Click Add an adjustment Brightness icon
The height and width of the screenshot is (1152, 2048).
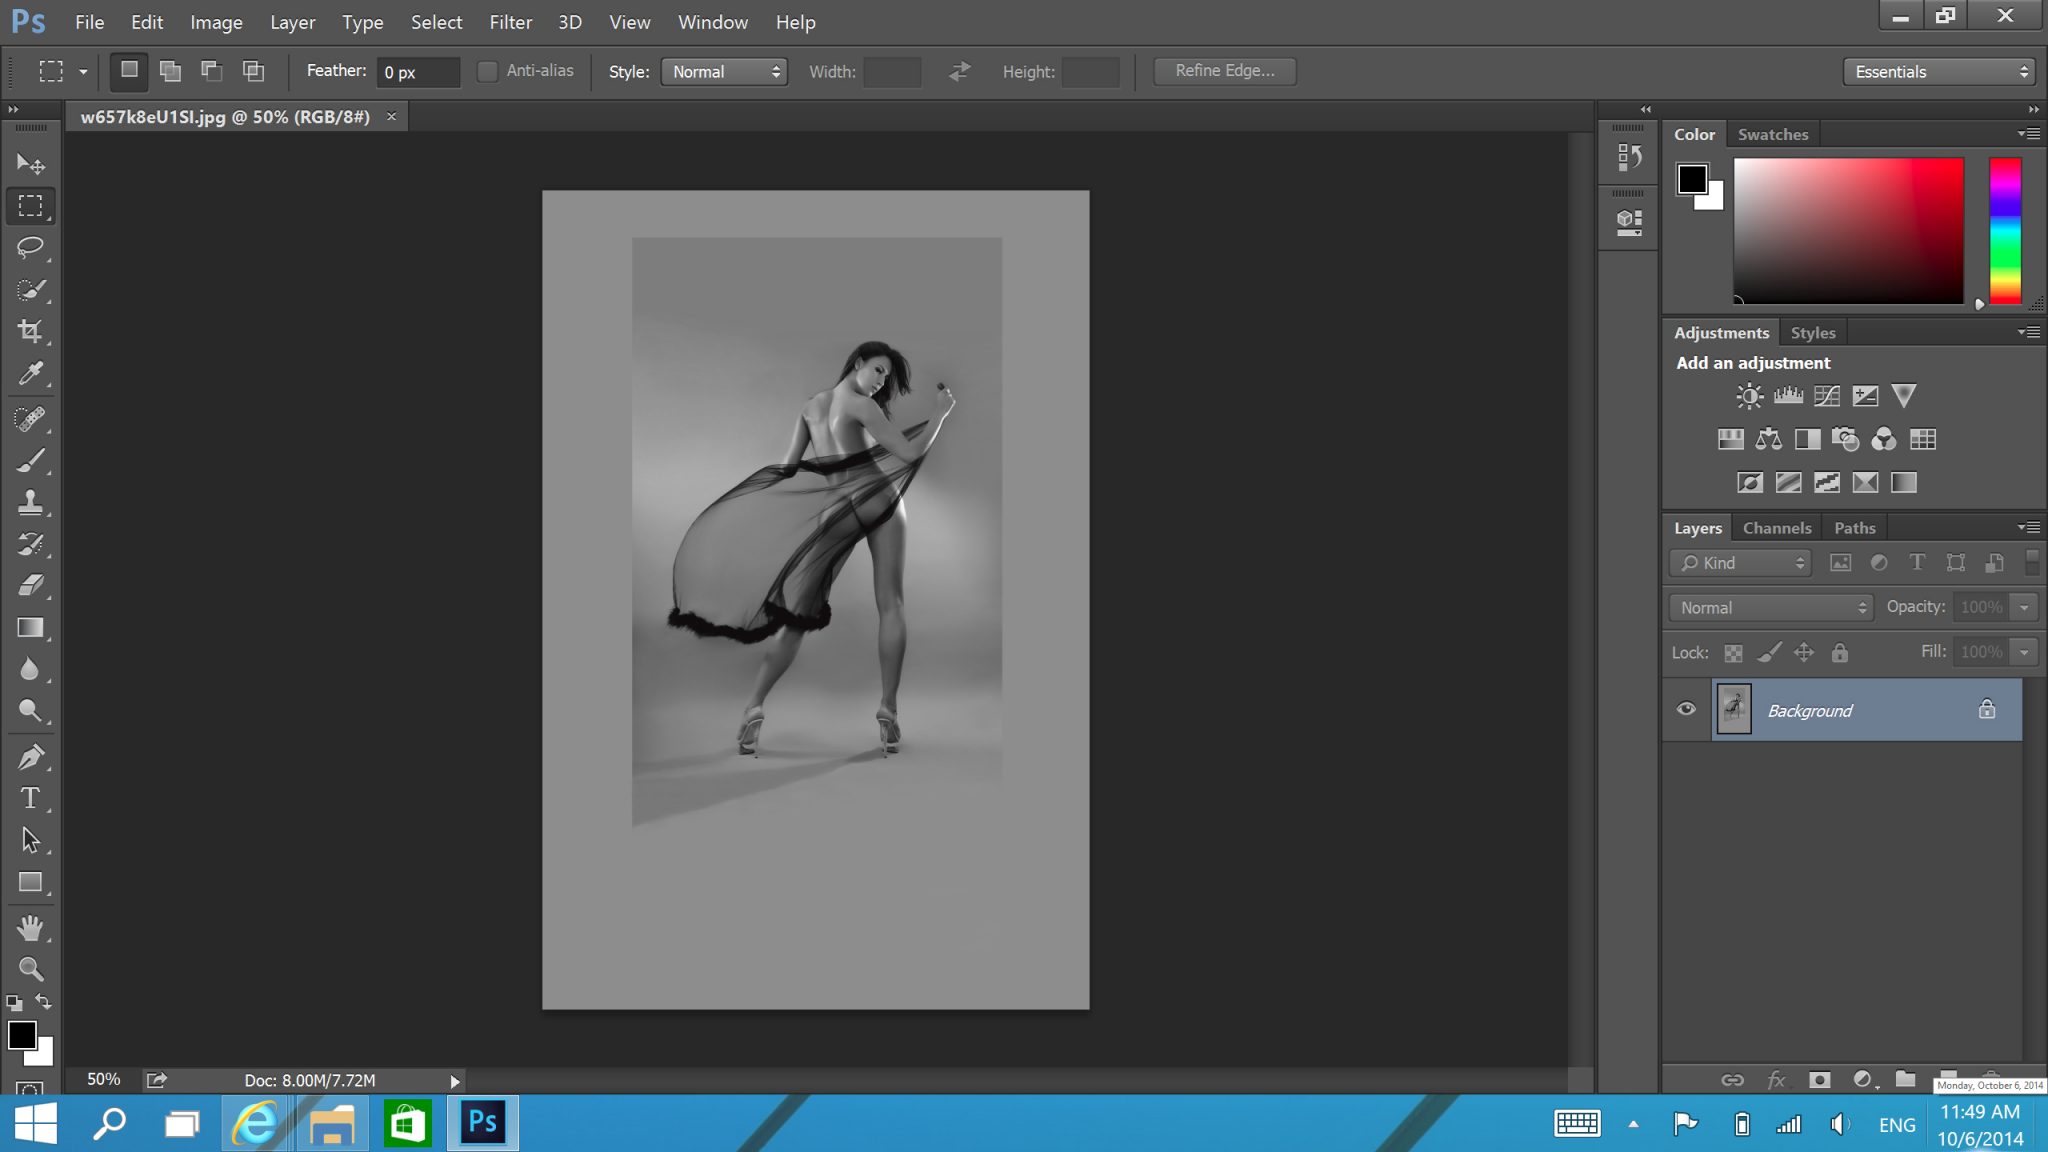point(1750,395)
